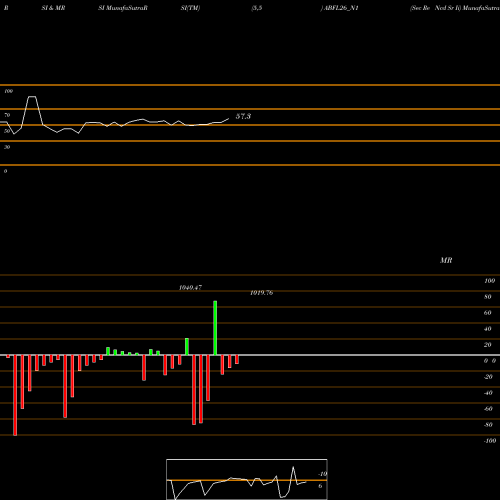Click the peak of the RSI line near 100
This screenshot has height=500, width=500.
(x=32, y=97)
